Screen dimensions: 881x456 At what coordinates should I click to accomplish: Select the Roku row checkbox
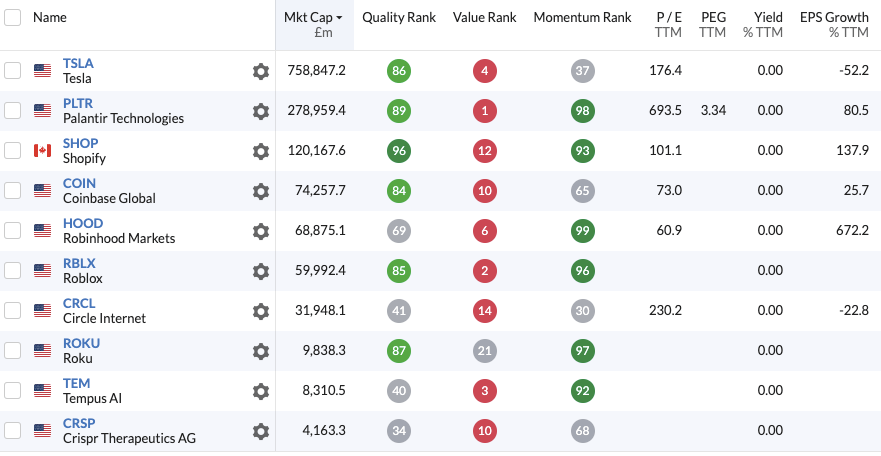coord(12,351)
